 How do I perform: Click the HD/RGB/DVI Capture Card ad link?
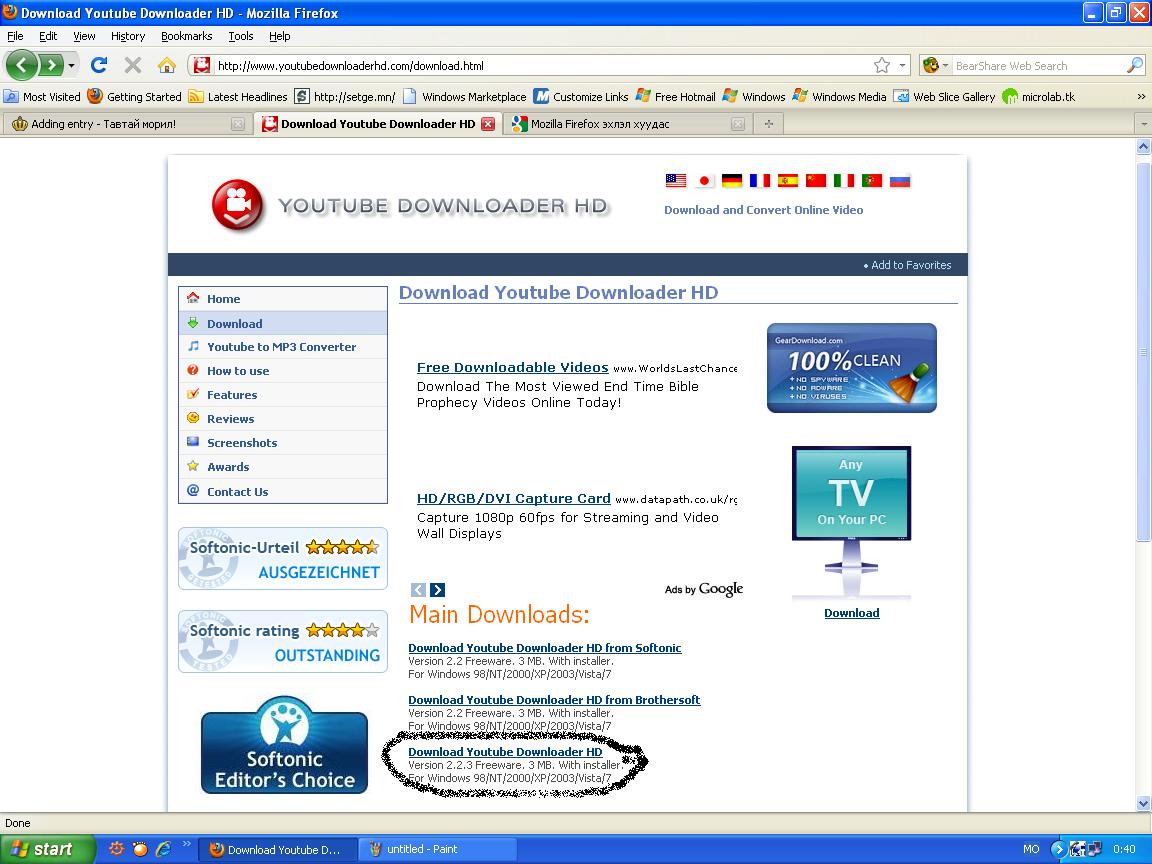pyautogui.click(x=514, y=498)
